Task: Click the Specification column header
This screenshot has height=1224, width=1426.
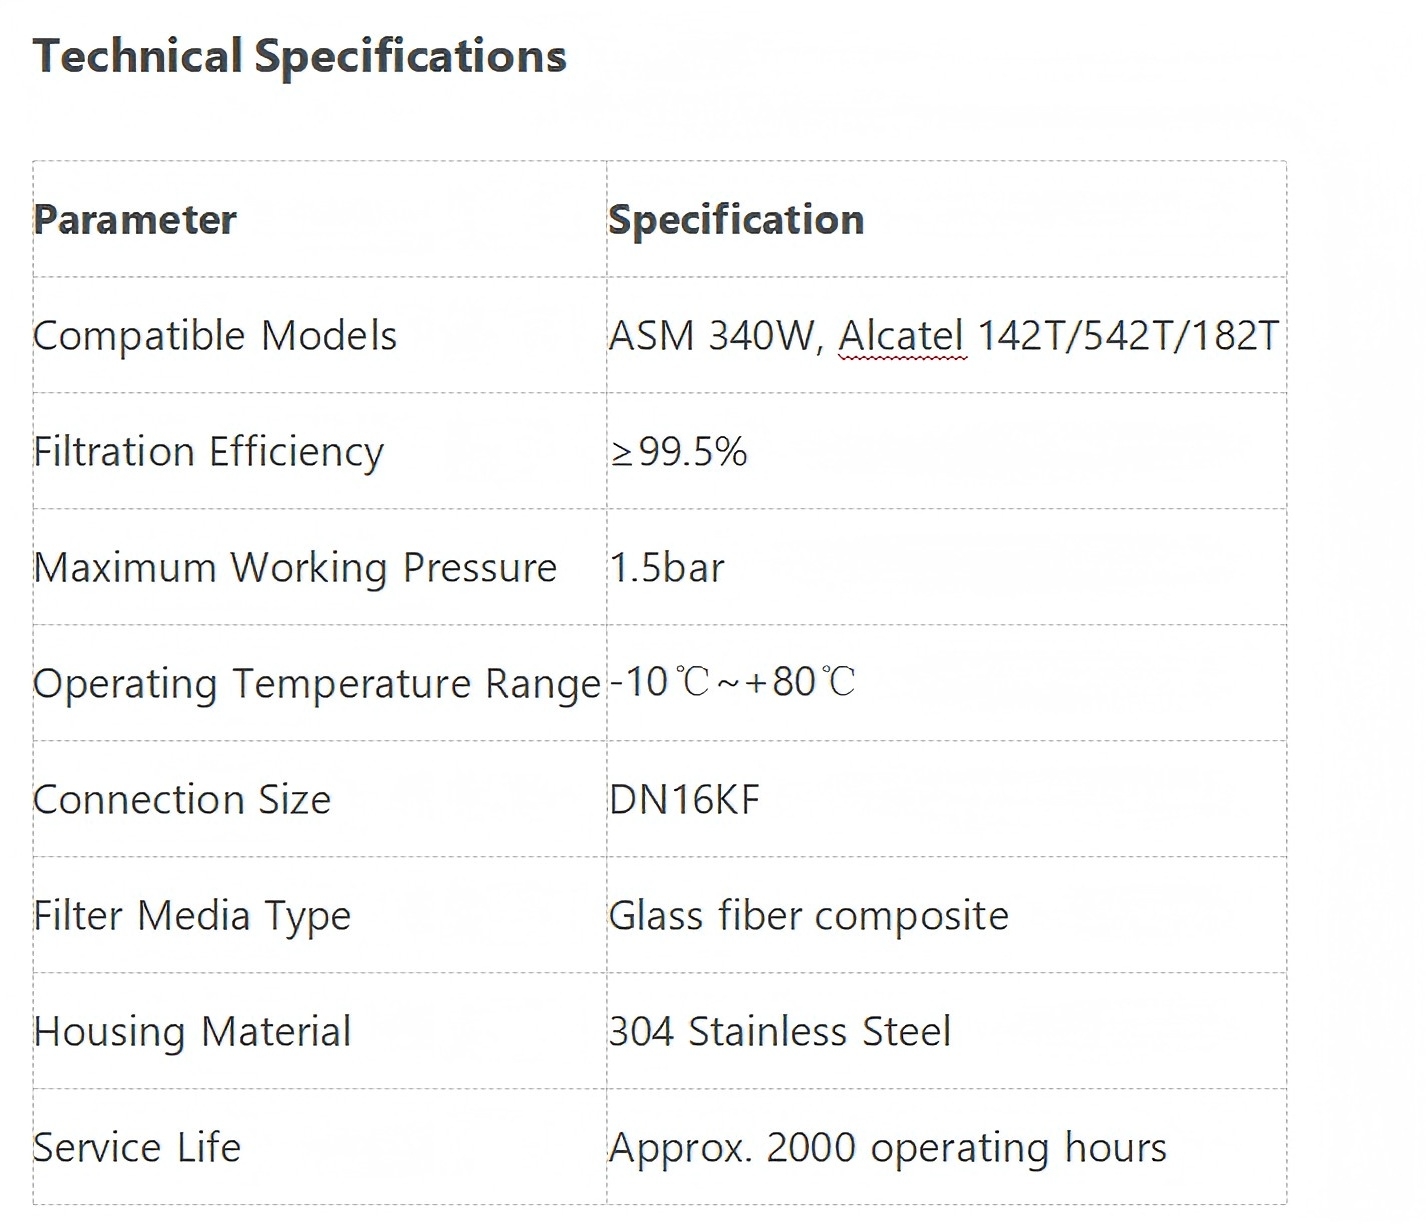Action: [736, 220]
